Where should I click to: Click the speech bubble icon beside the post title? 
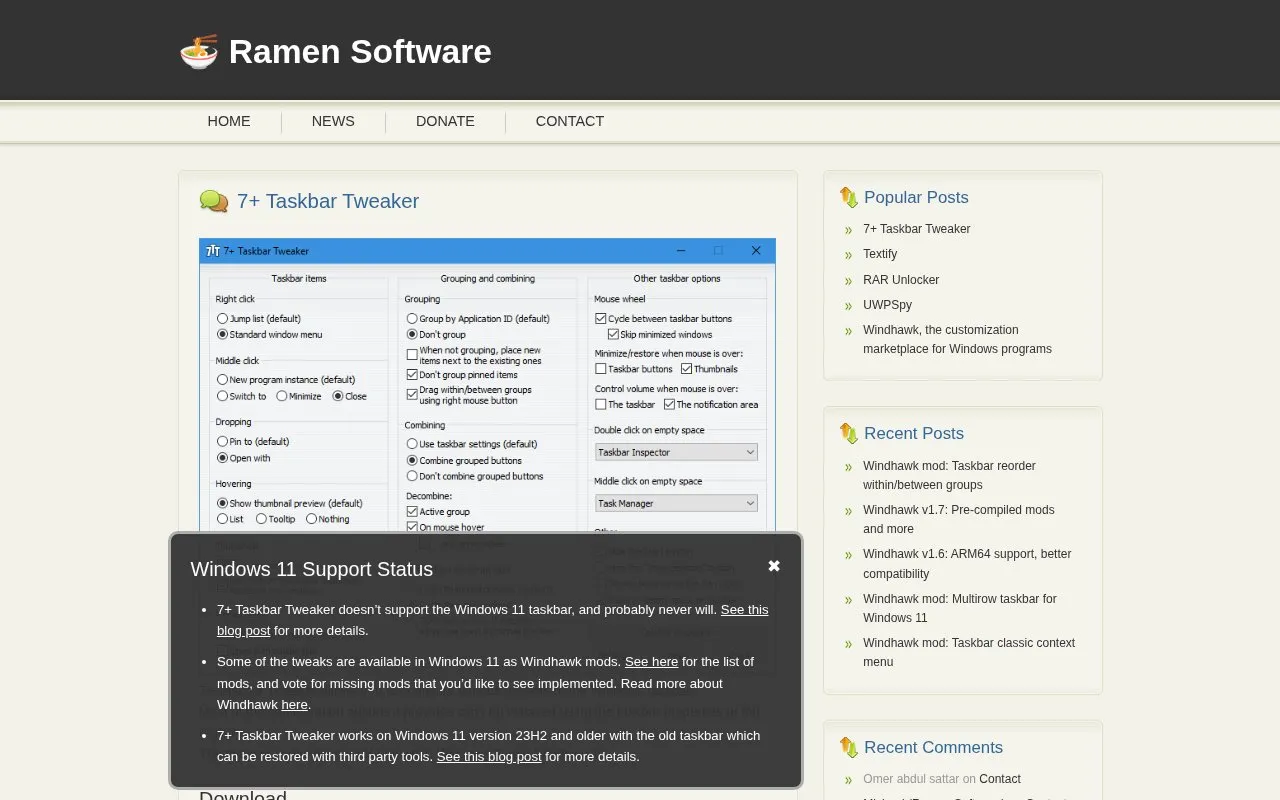point(214,202)
